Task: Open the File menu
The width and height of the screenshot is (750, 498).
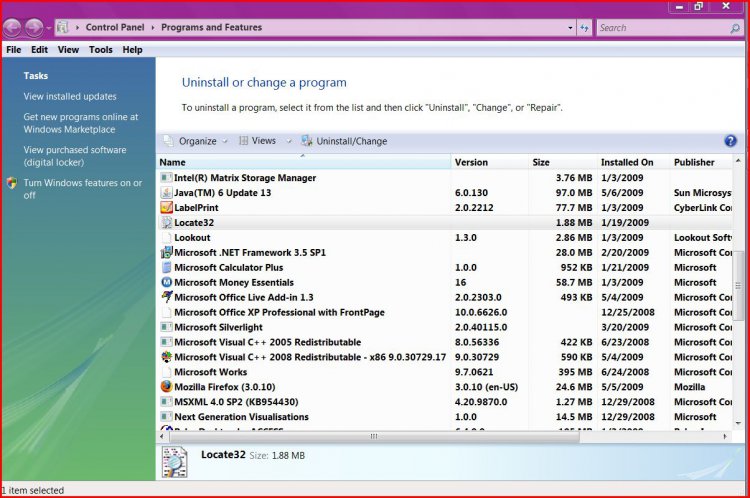Action: pos(13,50)
